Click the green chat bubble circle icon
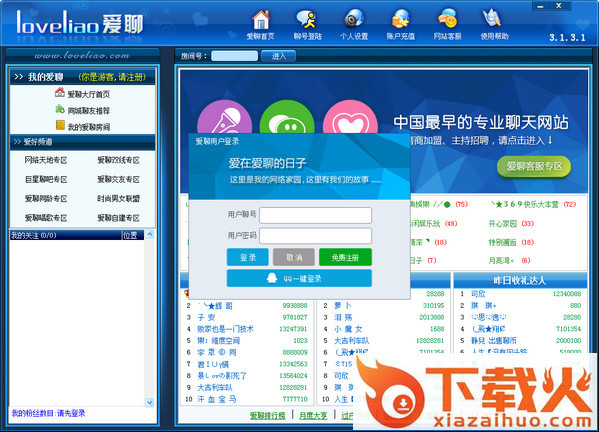The height and width of the screenshot is (432, 599). click(287, 118)
